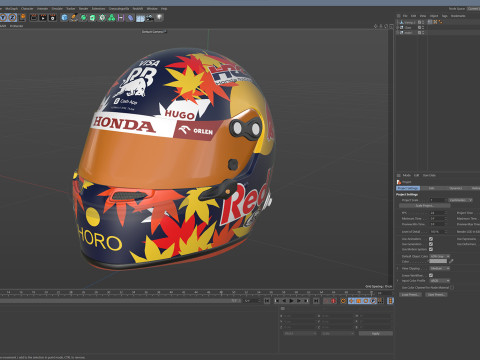Toggle layer square on first object row
480x360 pixels.
point(419,22)
